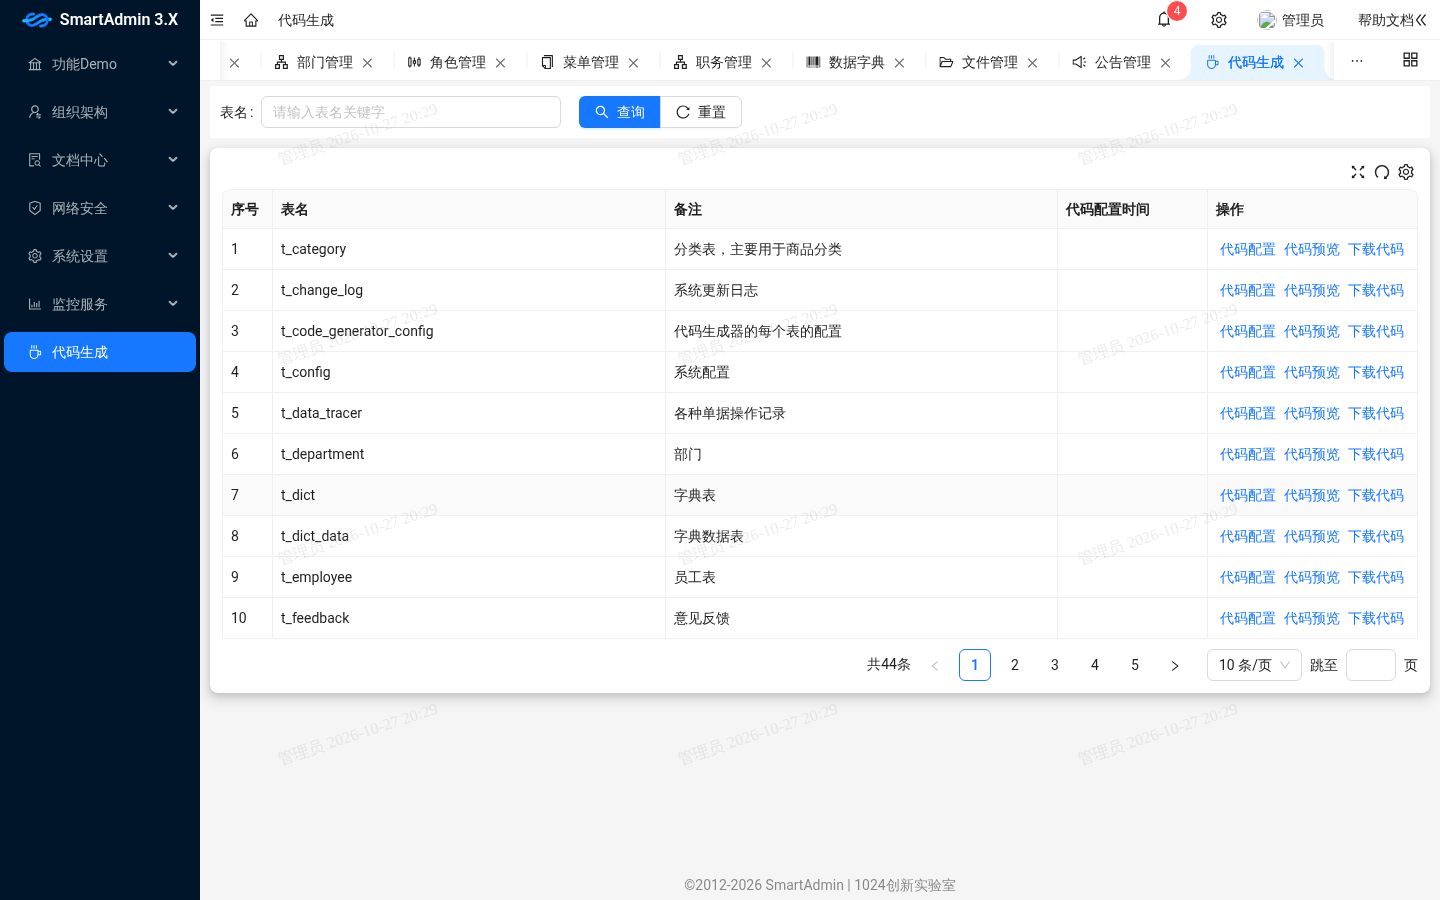Select 代码生成 in the sidebar
This screenshot has height=900, width=1440.
click(x=100, y=352)
